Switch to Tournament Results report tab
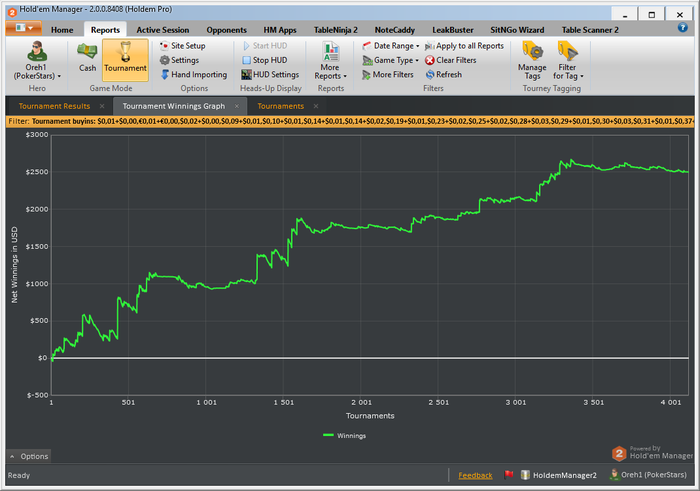Screen dimensions: 700x491 pos(54,106)
